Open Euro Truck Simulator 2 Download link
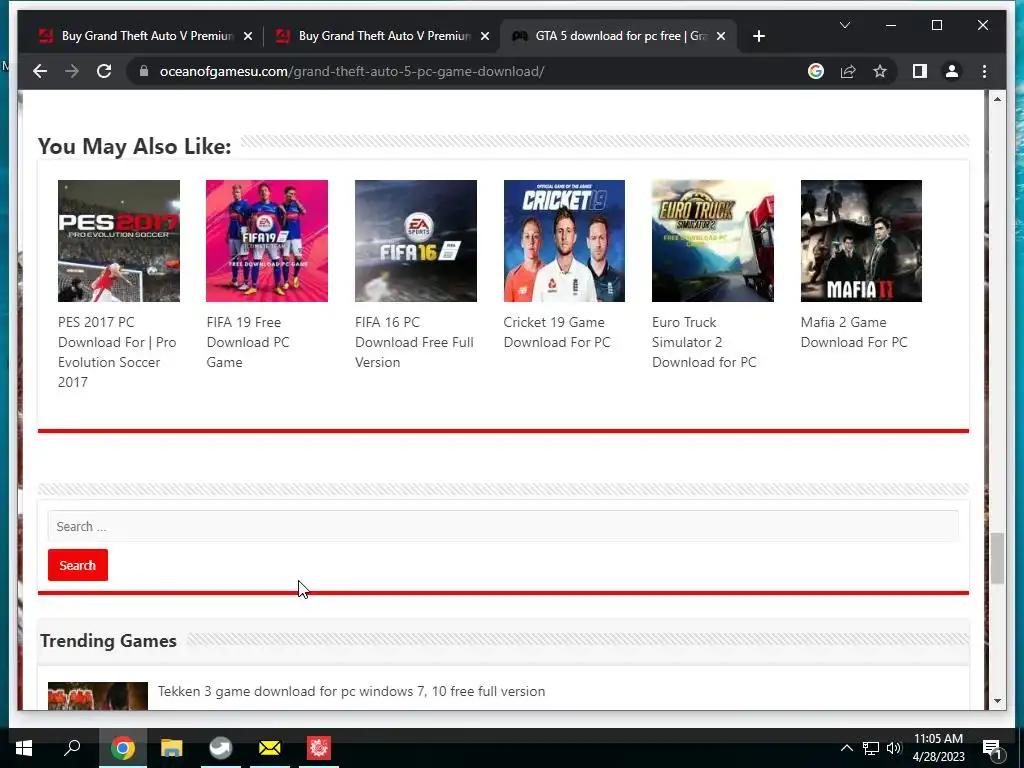The image size is (1024, 768). click(704, 342)
